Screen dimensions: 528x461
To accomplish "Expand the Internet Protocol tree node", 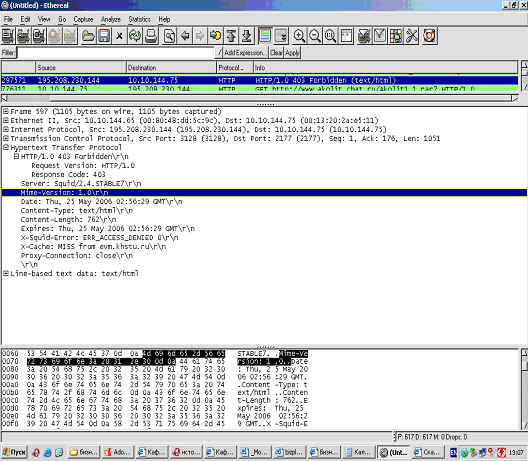I will pyautogui.click(x=6, y=129).
